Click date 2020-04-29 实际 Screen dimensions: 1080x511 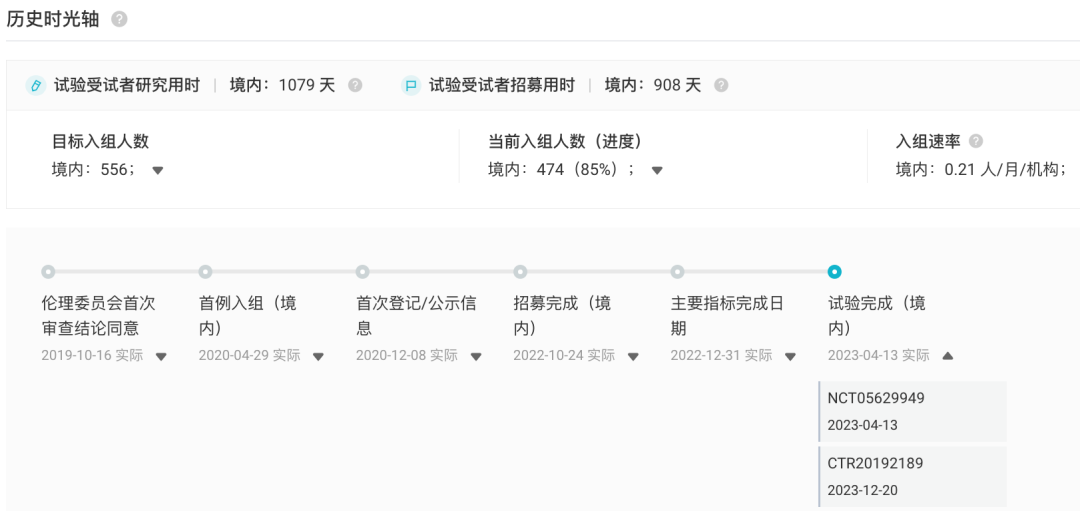(249, 356)
